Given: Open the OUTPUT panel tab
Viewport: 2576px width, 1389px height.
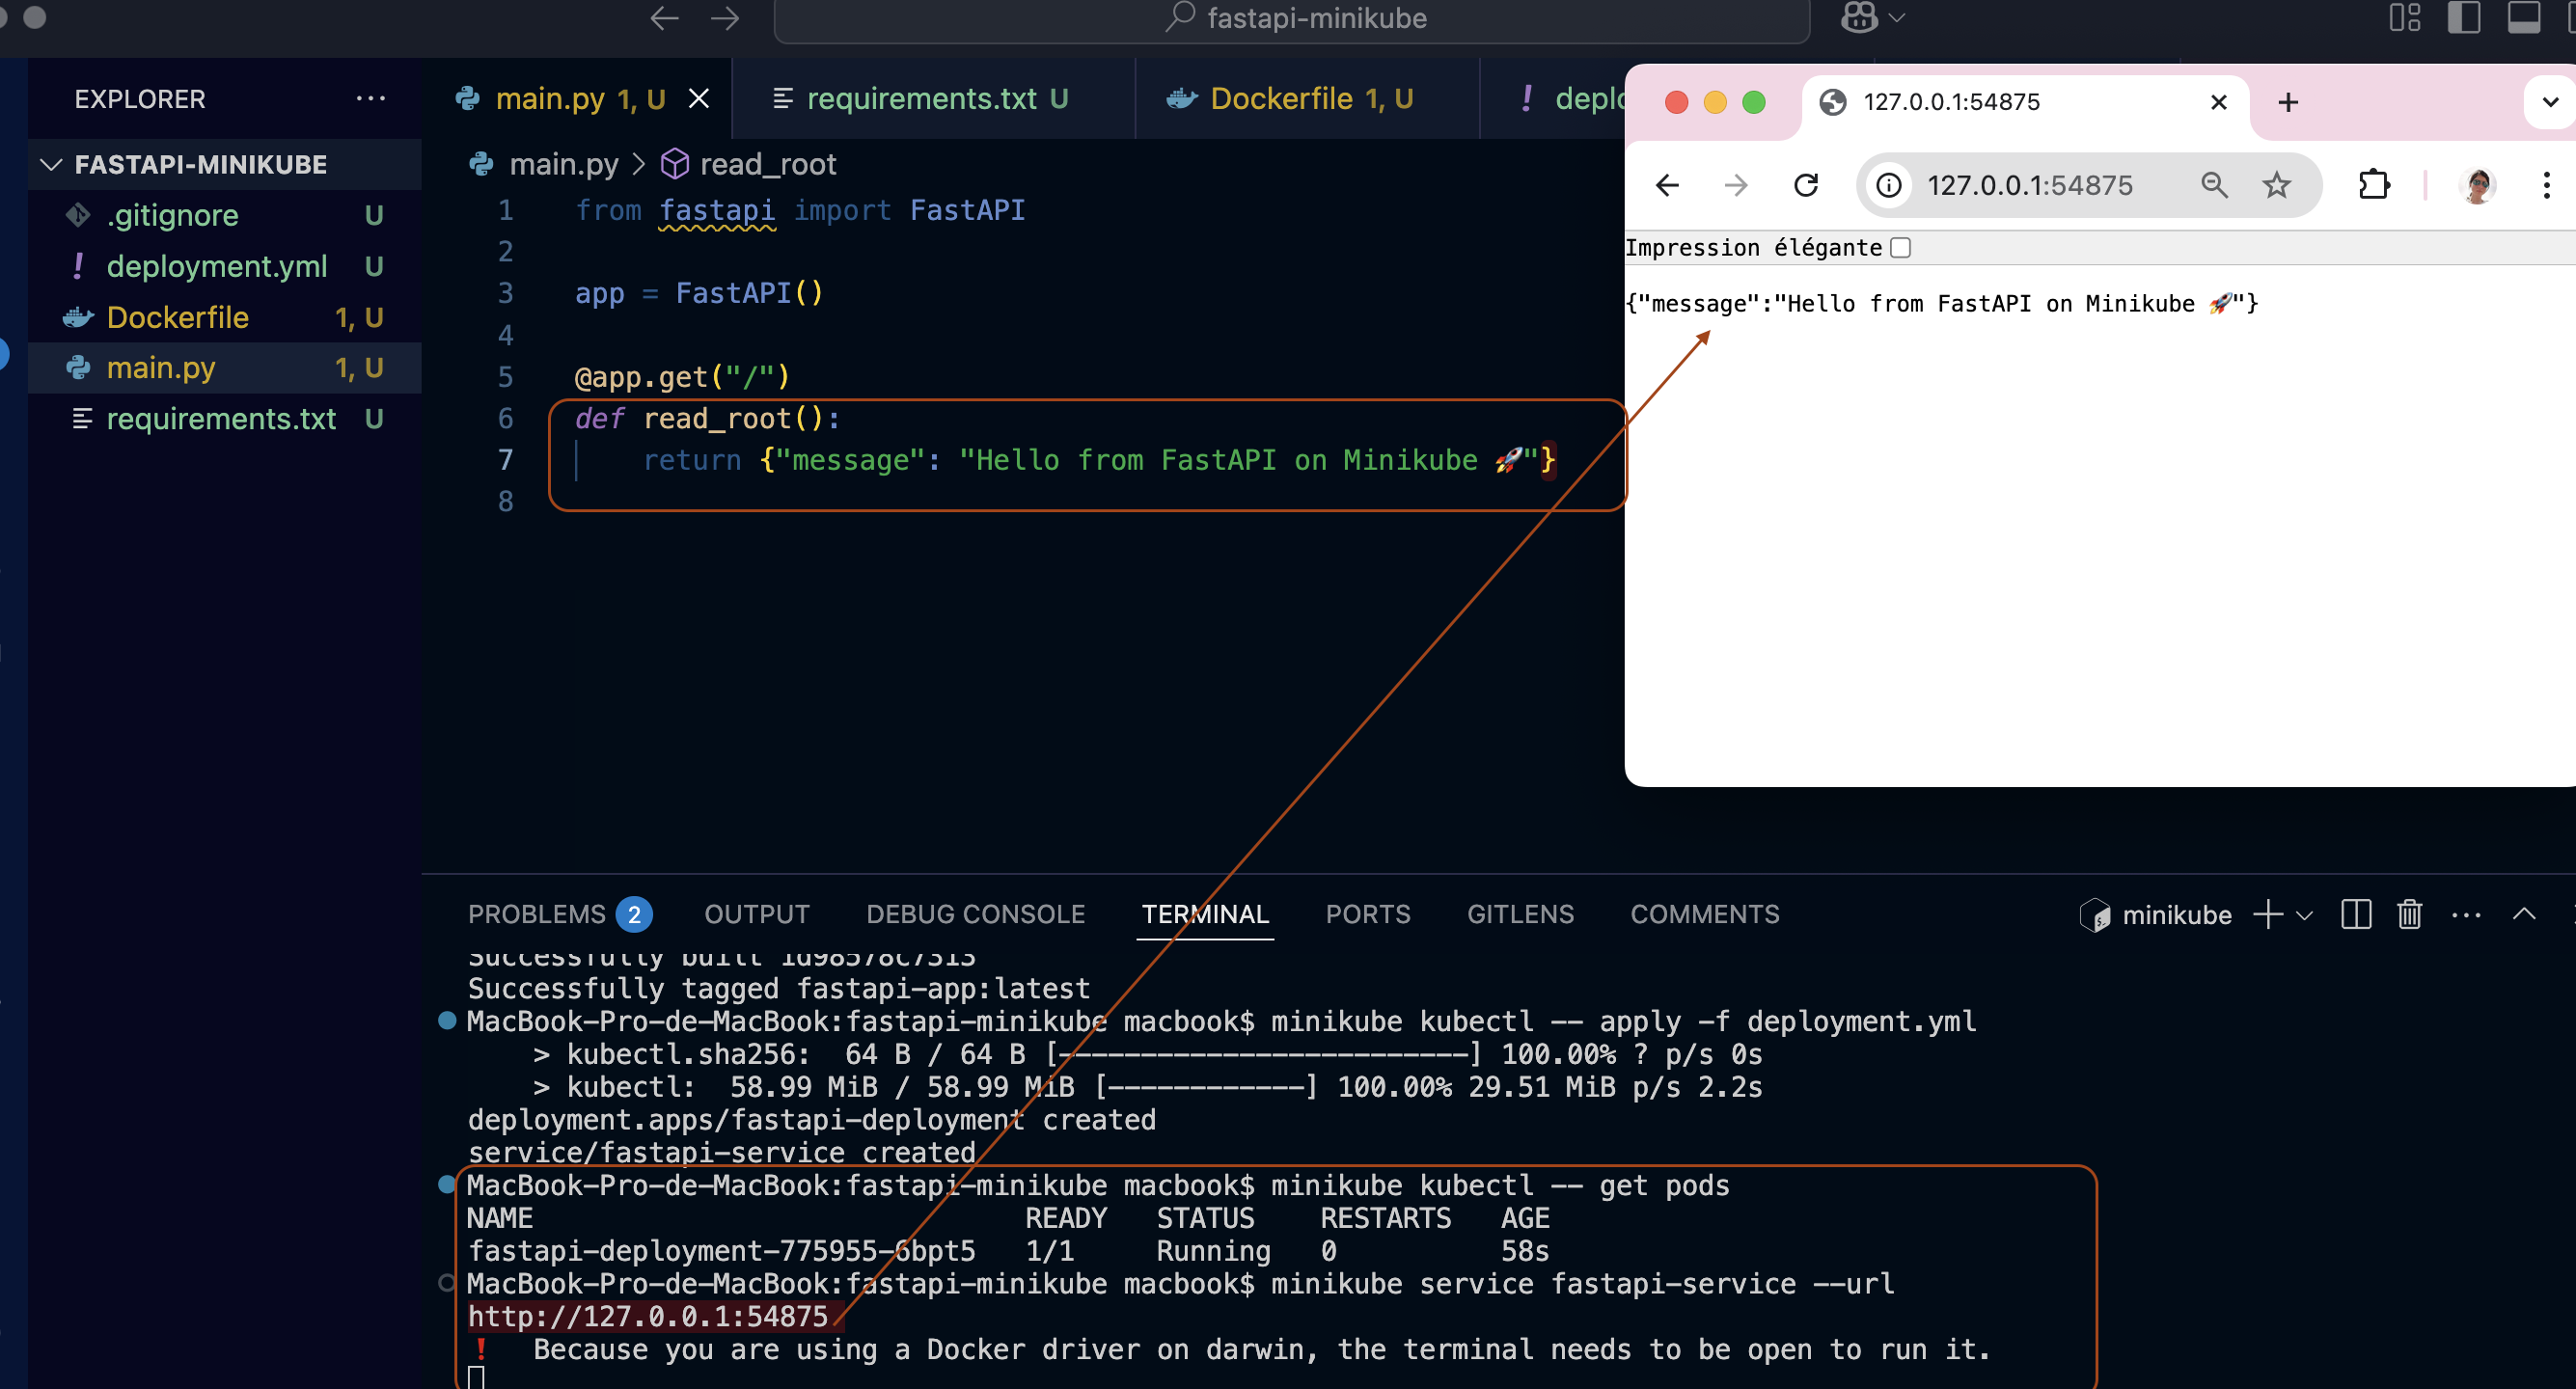Looking at the screenshot, I should 757,914.
